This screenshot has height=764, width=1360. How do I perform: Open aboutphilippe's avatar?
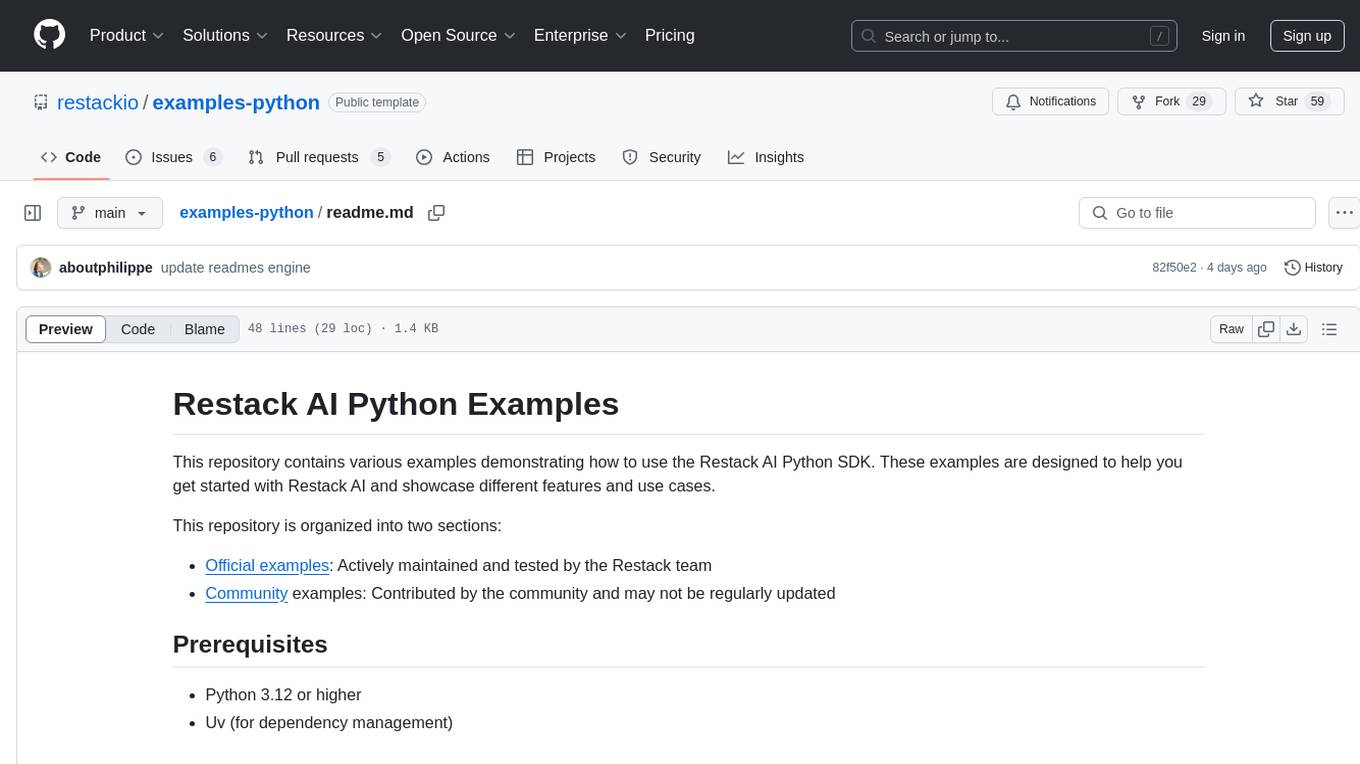(41, 268)
